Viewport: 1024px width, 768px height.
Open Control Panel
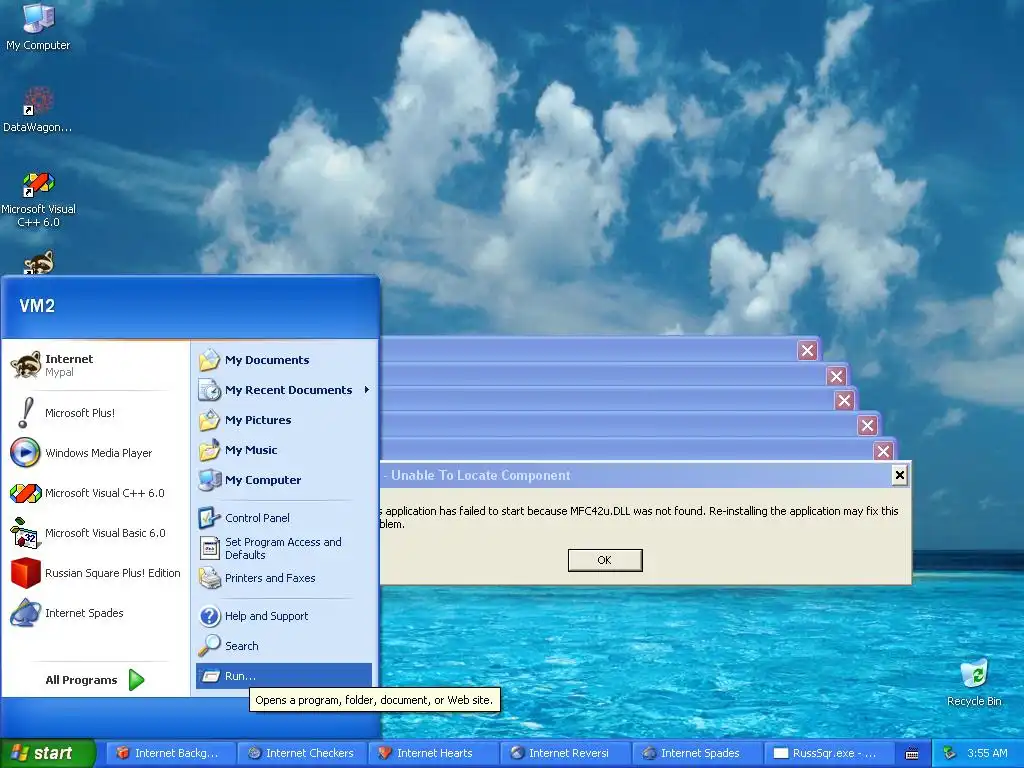click(x=284, y=518)
